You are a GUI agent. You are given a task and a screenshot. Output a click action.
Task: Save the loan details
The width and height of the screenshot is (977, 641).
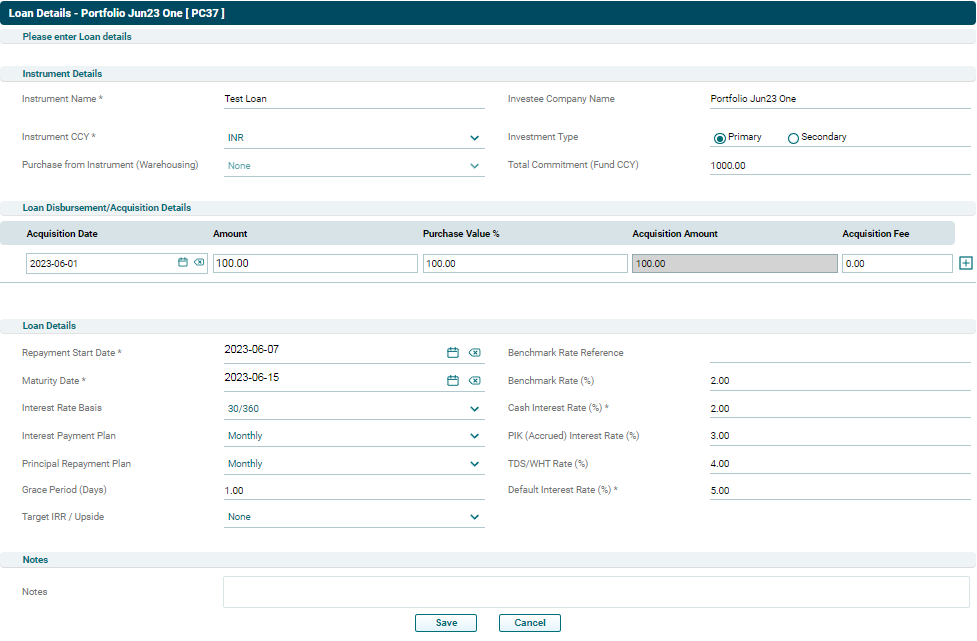tap(446, 623)
